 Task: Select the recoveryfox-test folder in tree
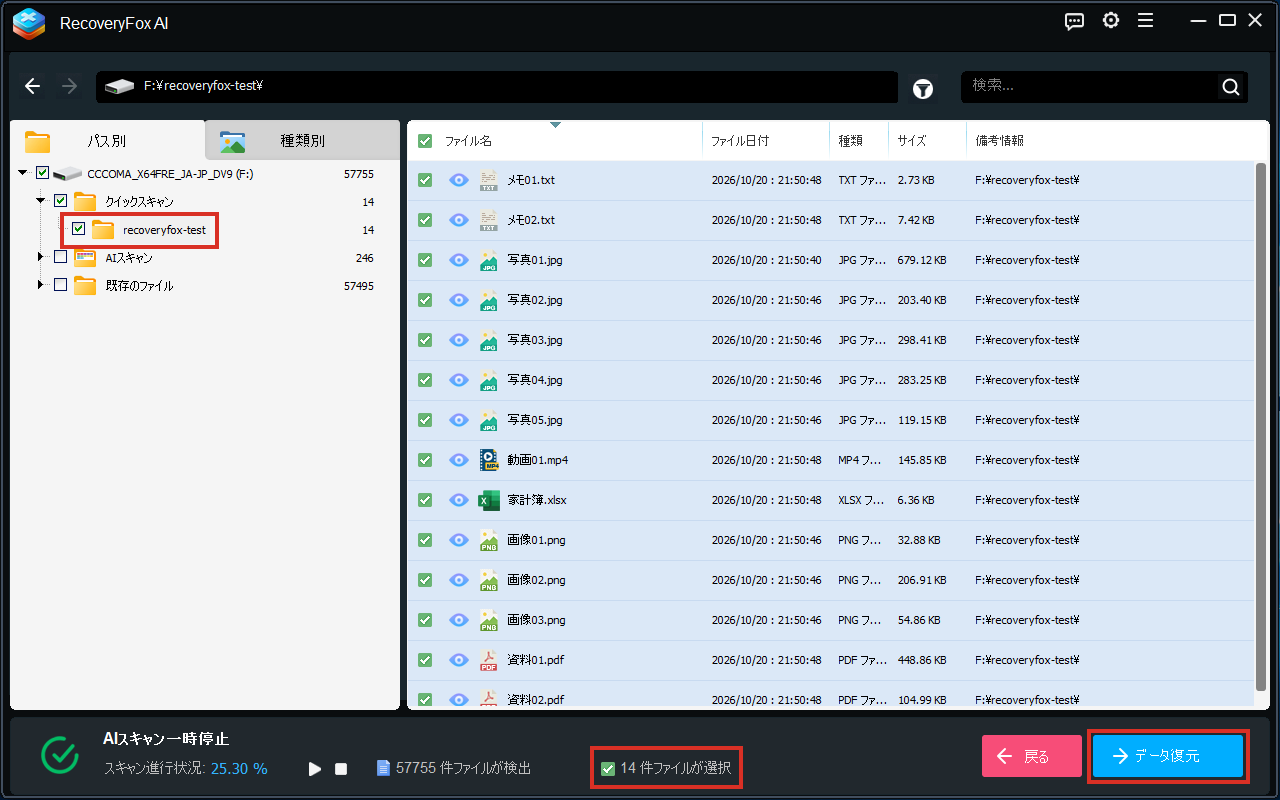pyautogui.click(x=164, y=230)
